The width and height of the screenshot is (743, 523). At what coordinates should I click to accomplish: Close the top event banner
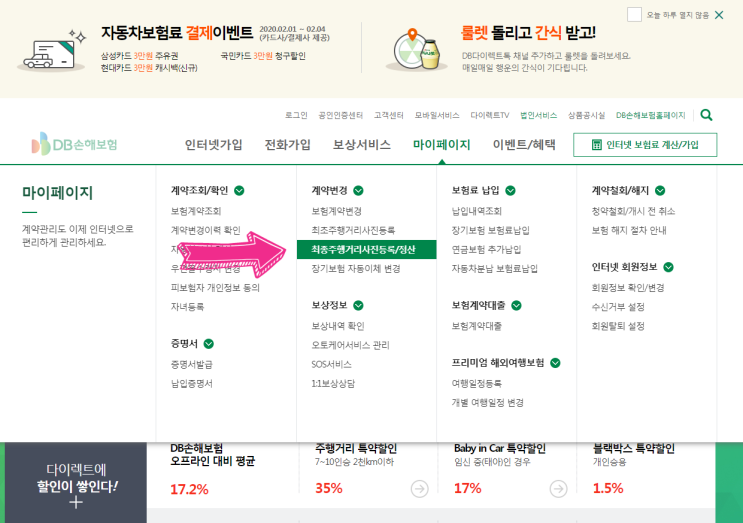coord(719,15)
